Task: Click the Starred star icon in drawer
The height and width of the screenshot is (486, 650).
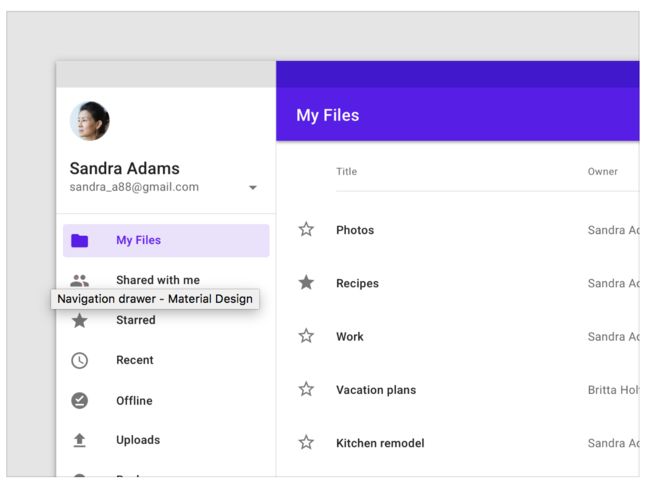Action: tap(80, 321)
